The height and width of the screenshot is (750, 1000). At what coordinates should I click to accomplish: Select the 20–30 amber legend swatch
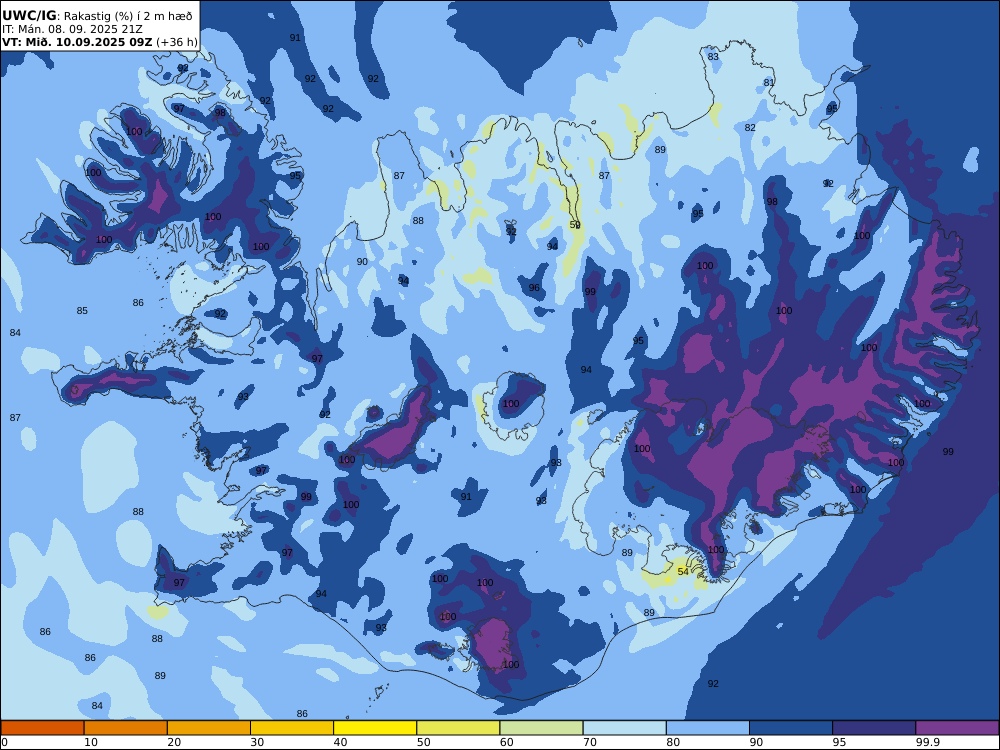pos(209,728)
